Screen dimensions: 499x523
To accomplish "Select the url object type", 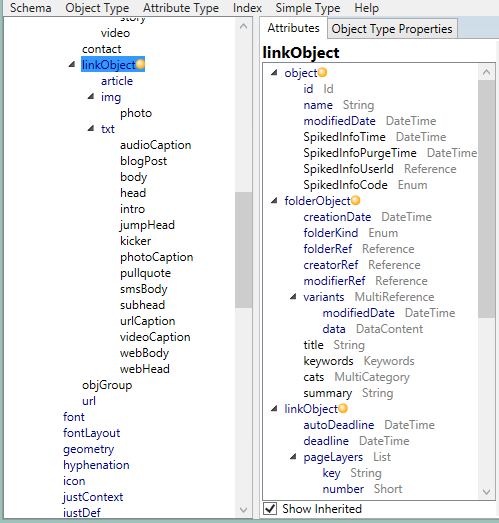I will (89, 401).
